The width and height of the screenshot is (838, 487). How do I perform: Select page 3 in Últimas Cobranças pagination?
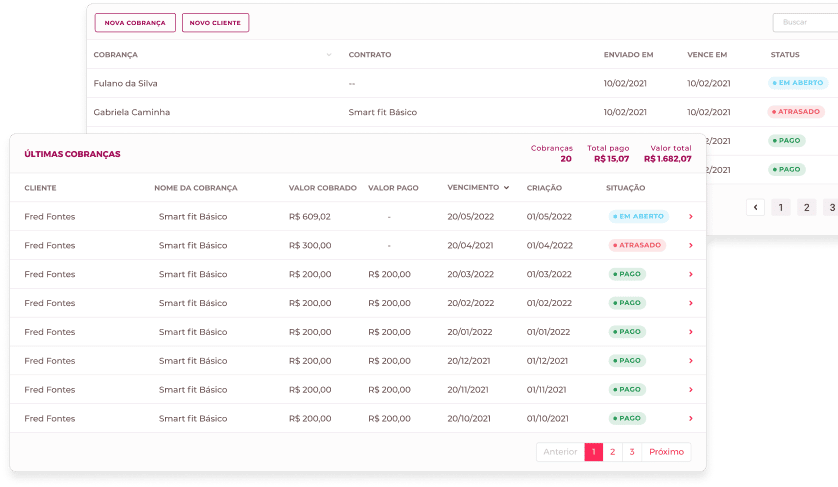[632, 452]
